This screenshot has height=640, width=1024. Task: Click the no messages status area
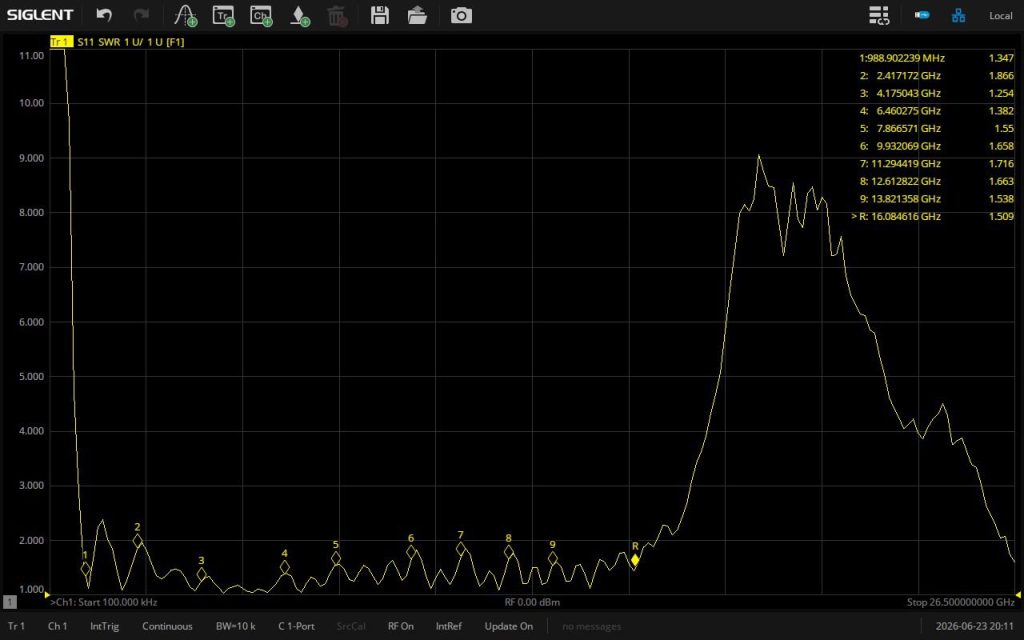point(591,626)
